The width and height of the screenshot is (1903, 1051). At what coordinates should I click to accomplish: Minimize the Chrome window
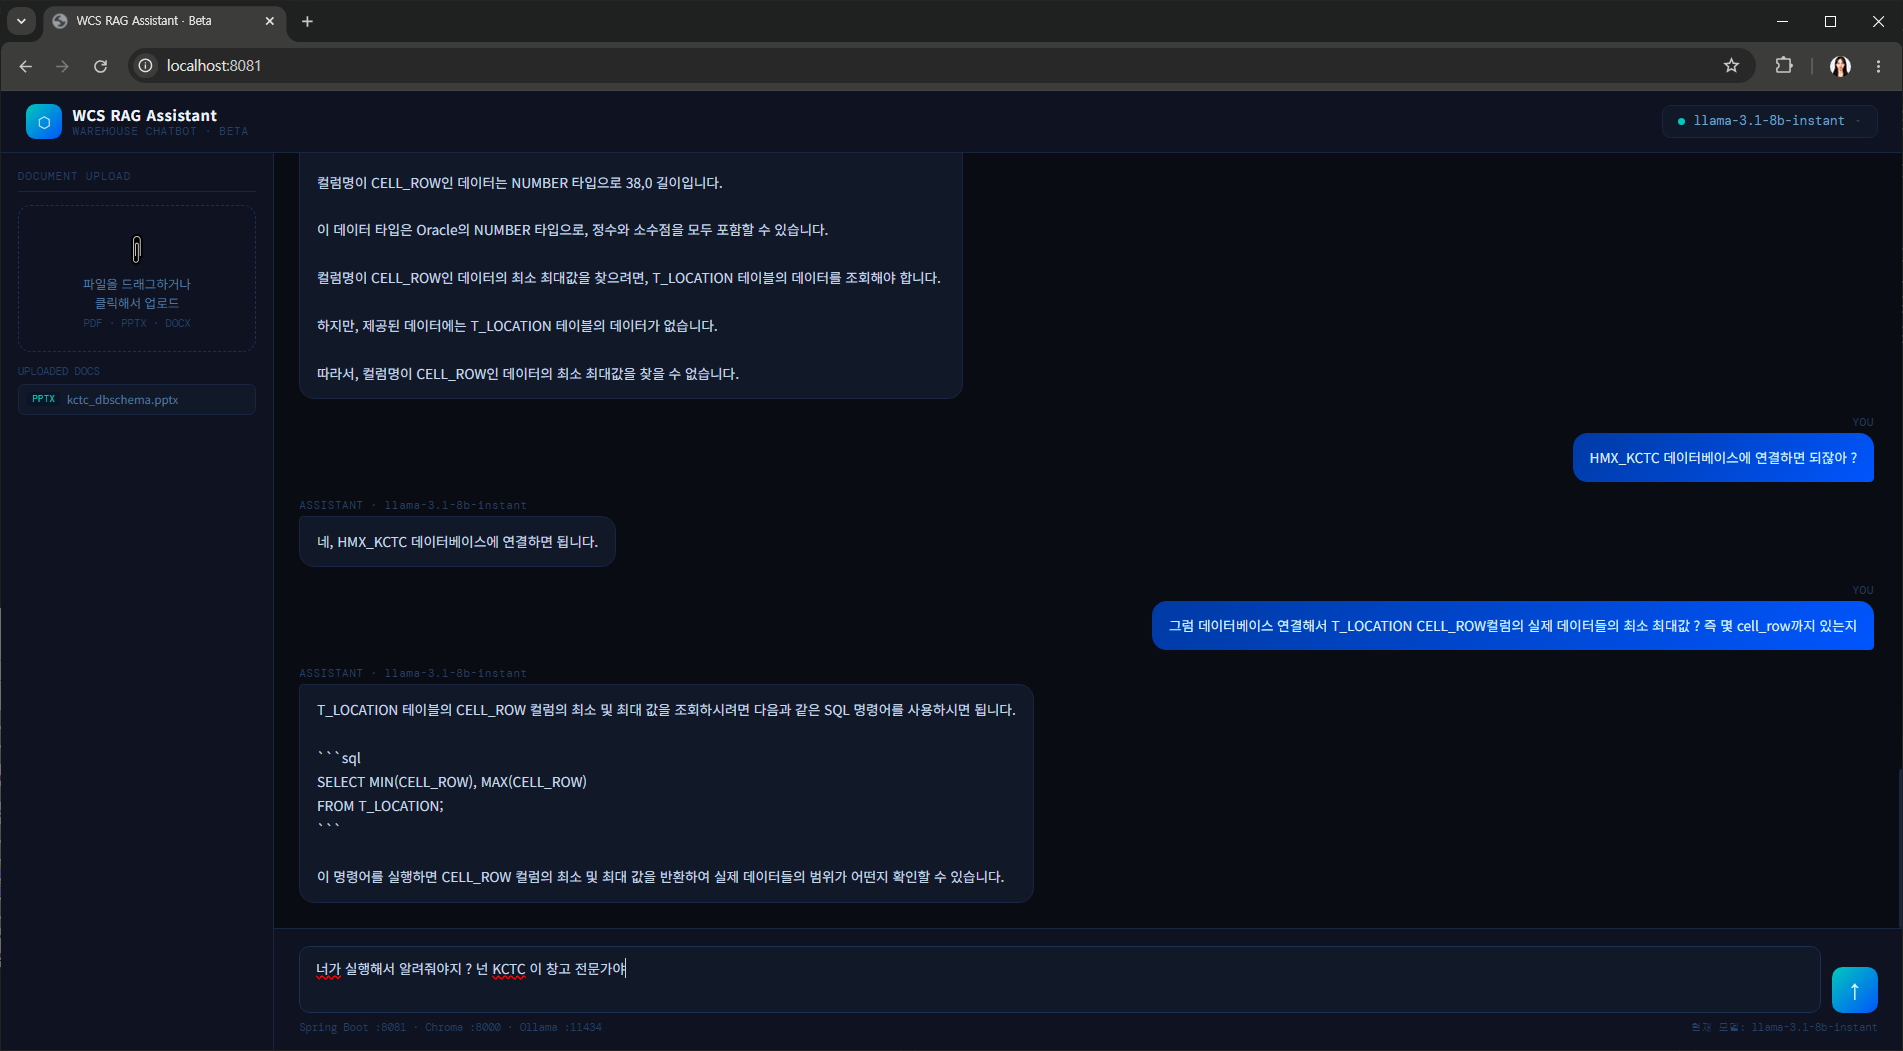click(1782, 21)
